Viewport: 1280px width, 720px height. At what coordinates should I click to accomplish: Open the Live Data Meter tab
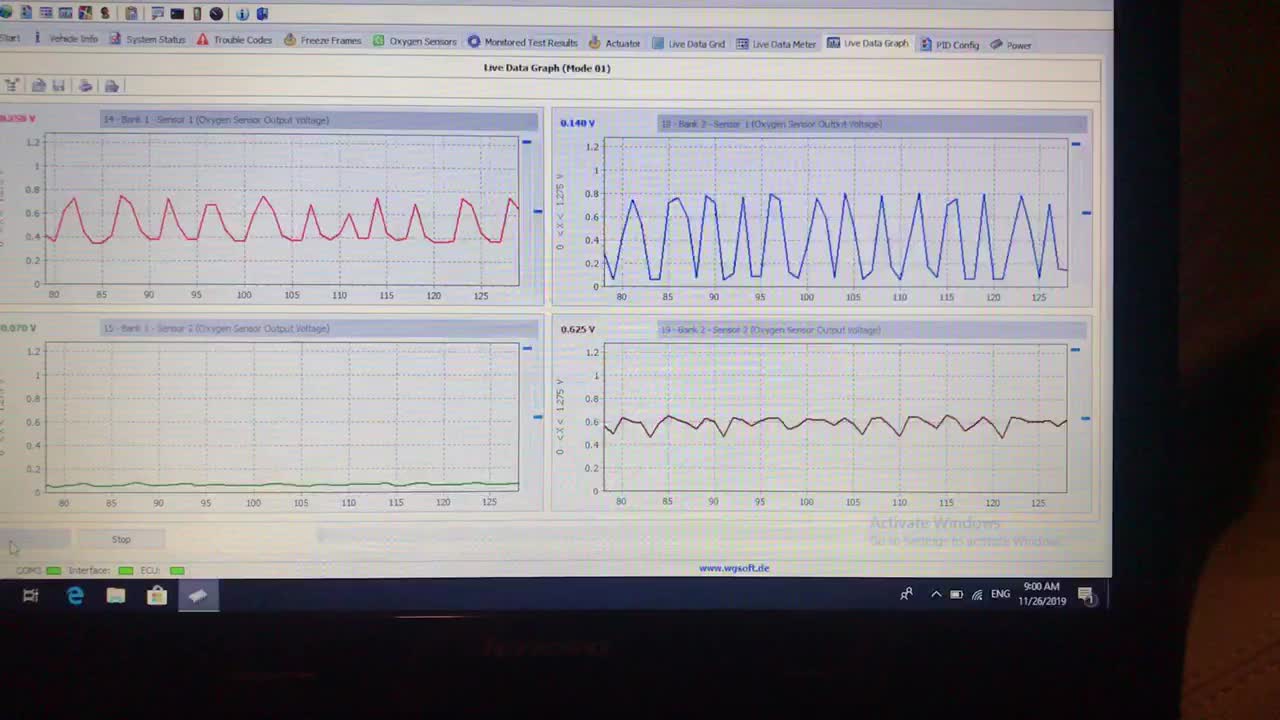pos(776,44)
